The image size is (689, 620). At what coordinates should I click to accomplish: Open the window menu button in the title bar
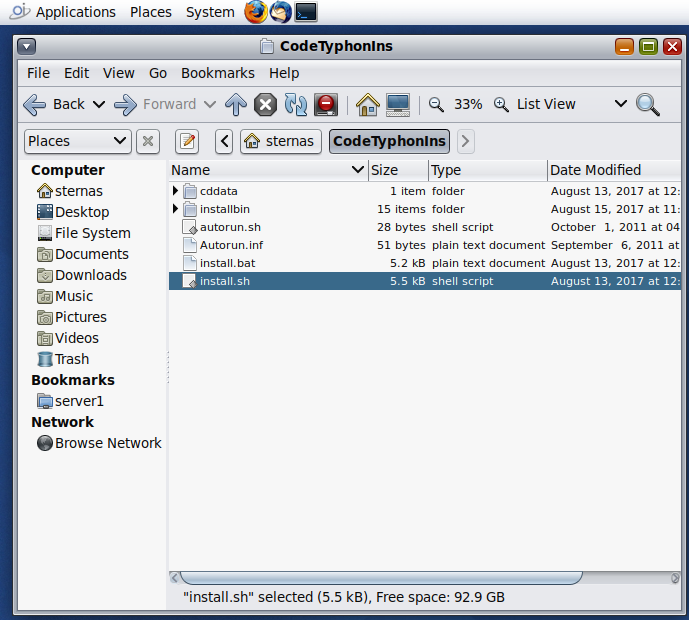[x=27, y=46]
